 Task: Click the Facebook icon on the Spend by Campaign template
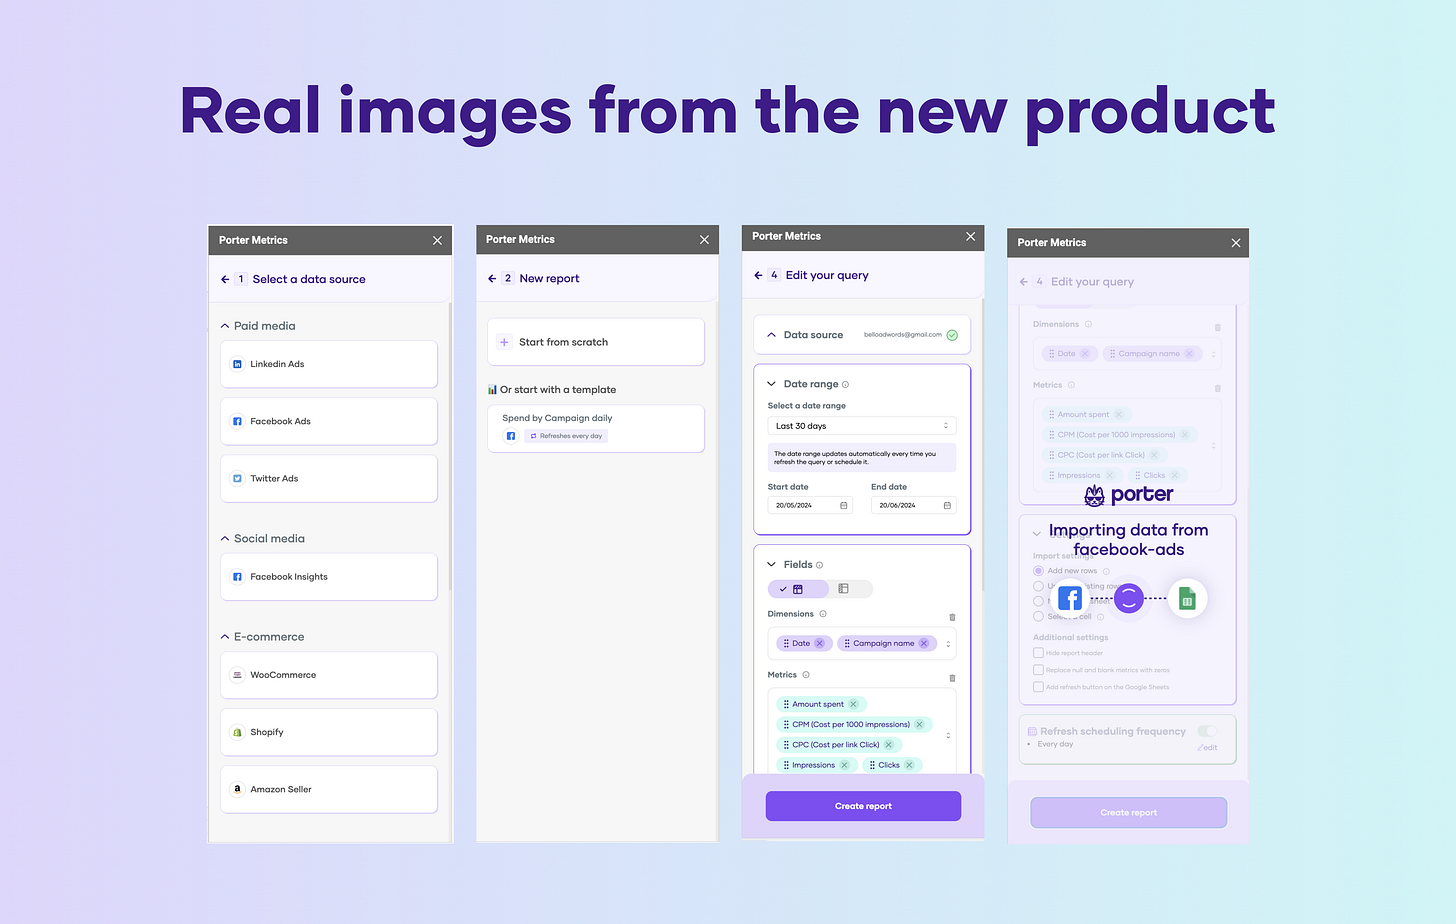[511, 436]
